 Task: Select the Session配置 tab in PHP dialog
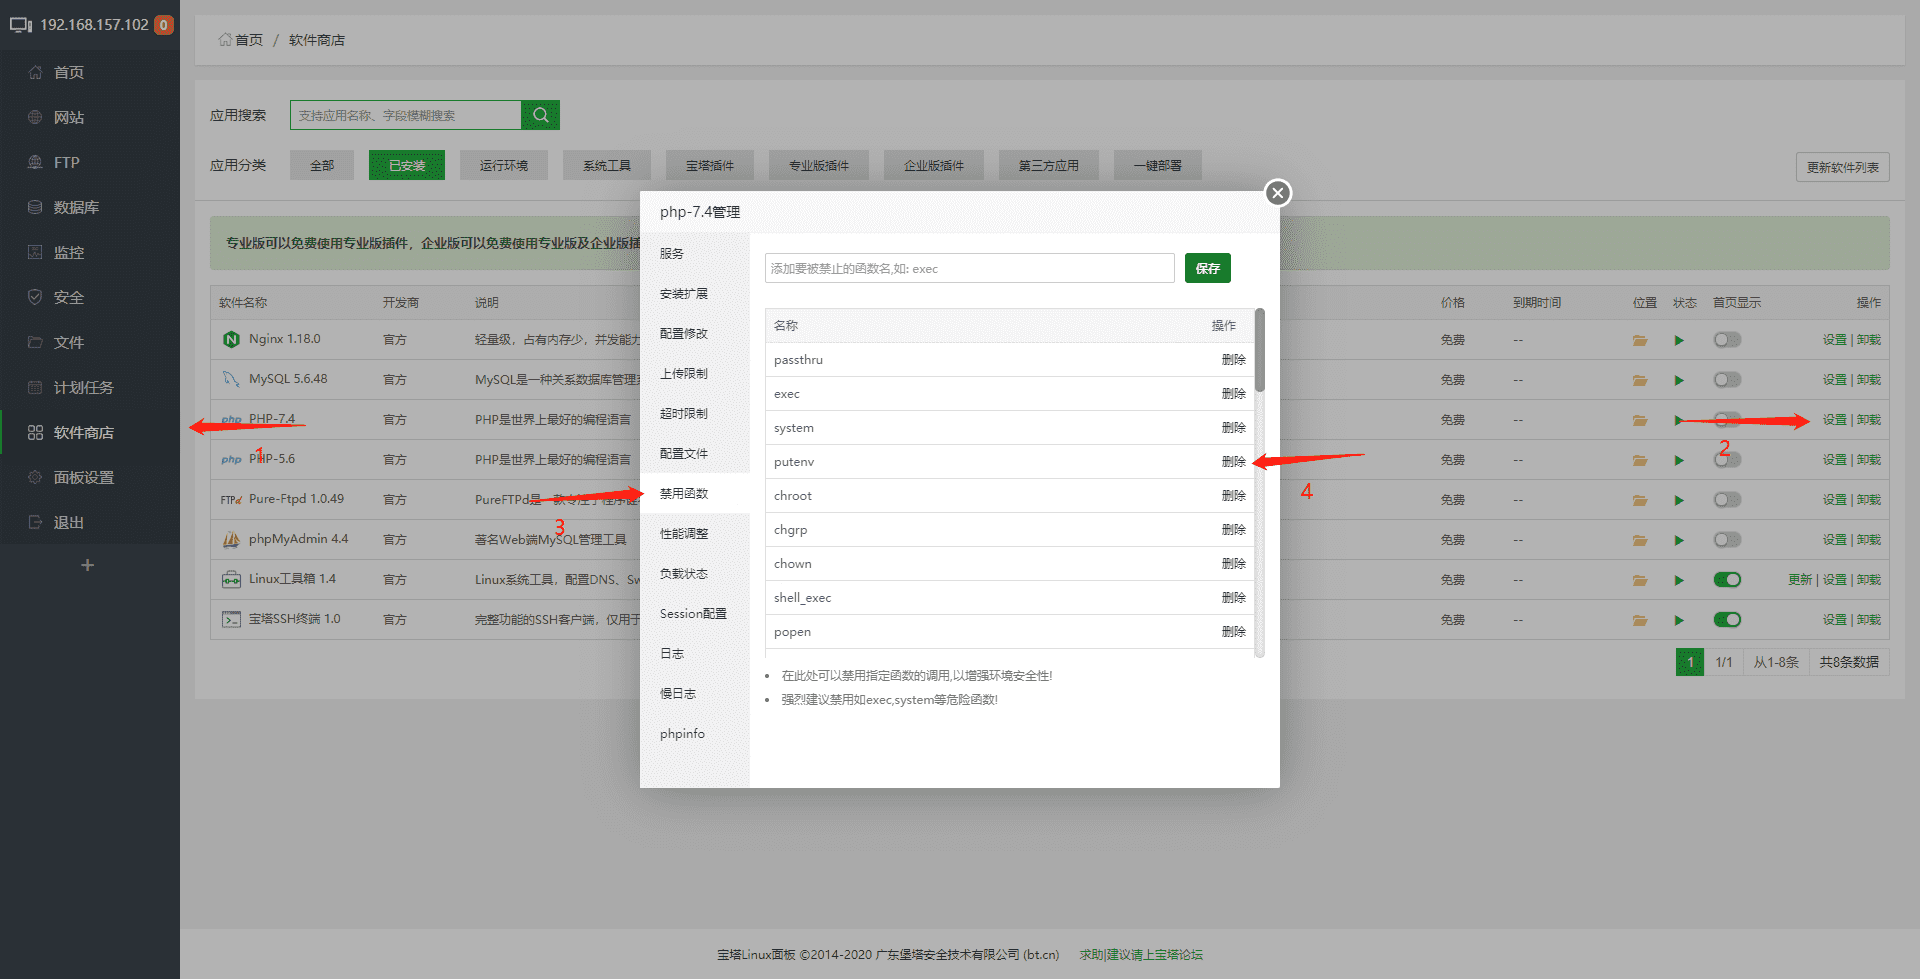[x=693, y=613]
